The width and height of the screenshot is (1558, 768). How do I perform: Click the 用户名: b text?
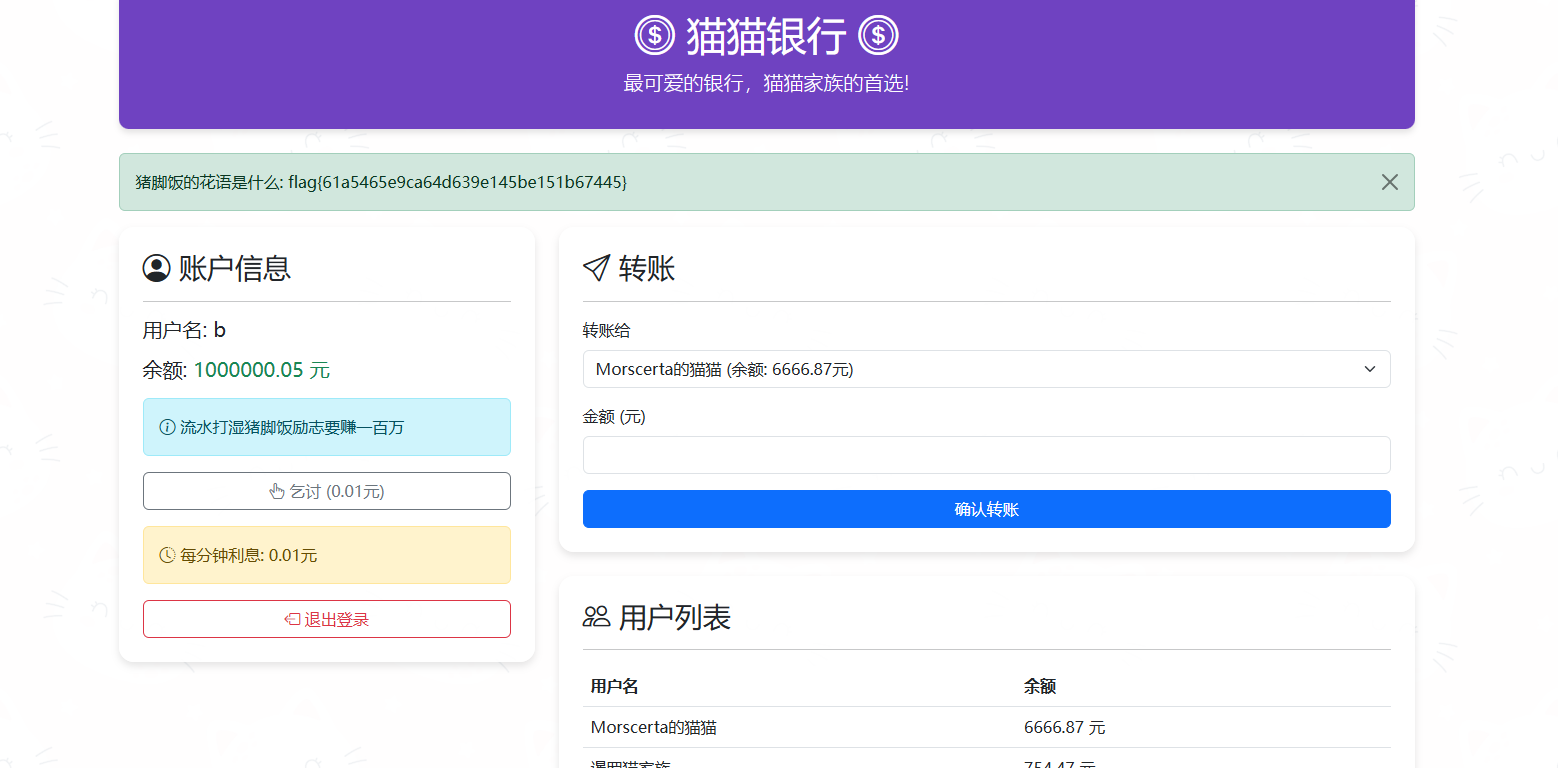point(185,330)
